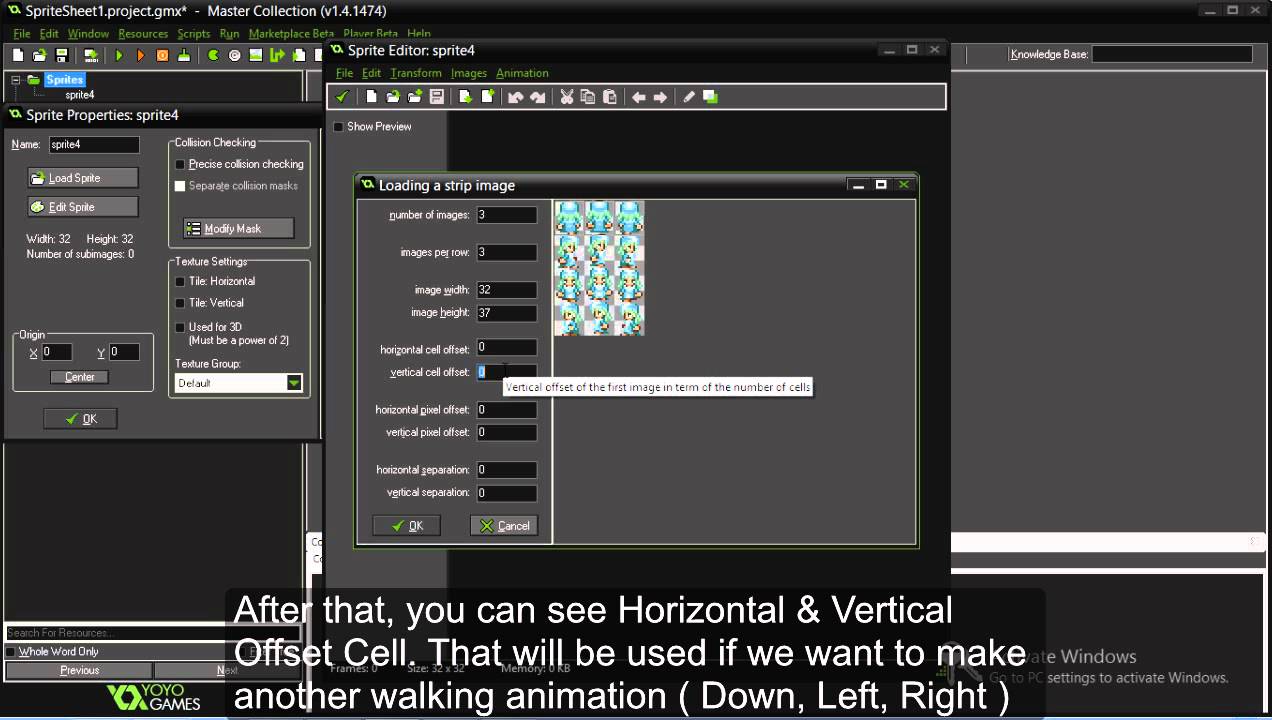Click the create background picture icon
1272x720 pixels.
(256, 55)
